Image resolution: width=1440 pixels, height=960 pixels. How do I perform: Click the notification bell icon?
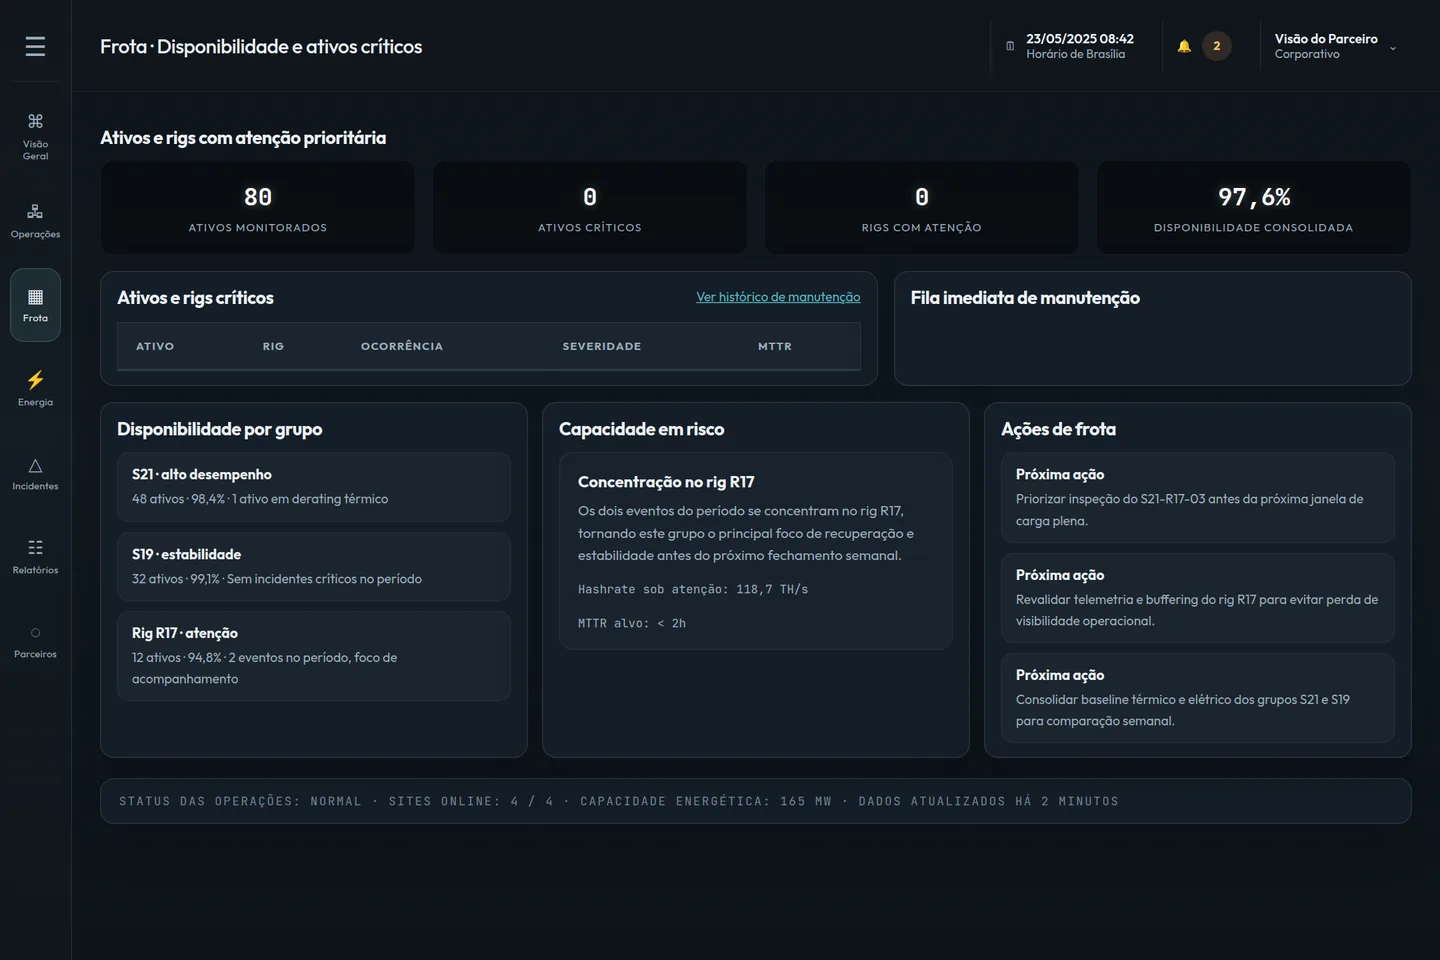coord(1184,46)
